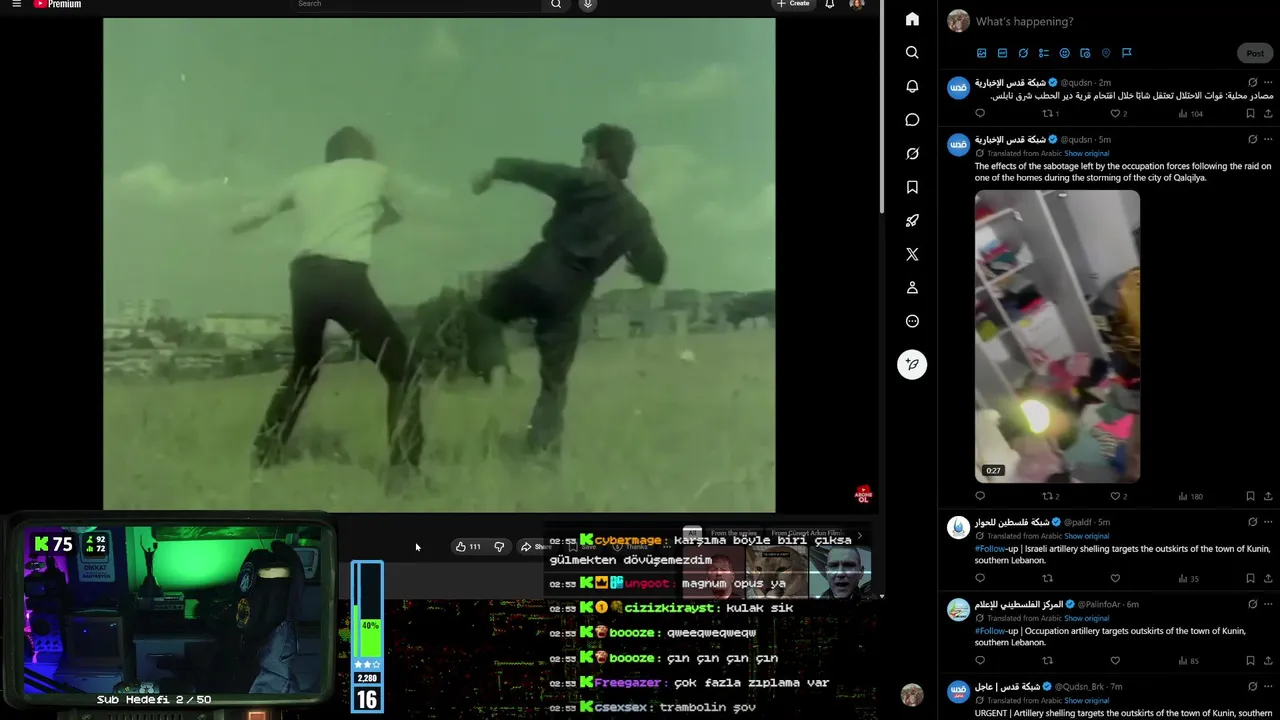Viewport: 1280px width, 720px height.
Task: Bookmark the @qudsn 2m post
Action: click(x=1250, y=114)
